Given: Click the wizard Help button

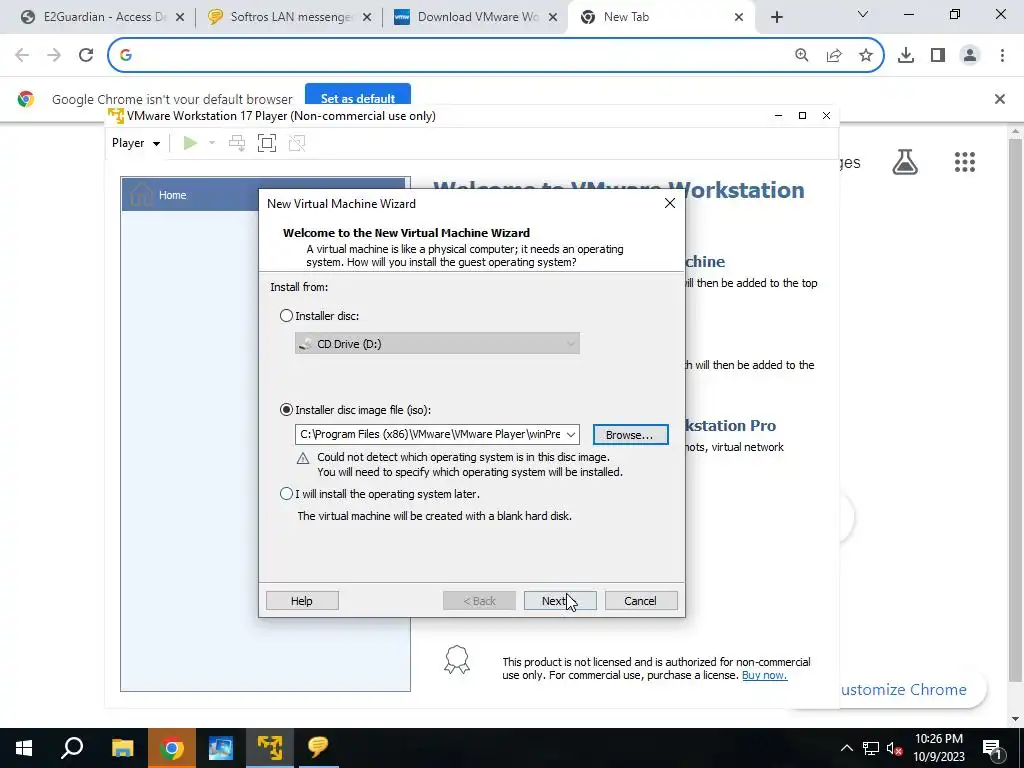Looking at the screenshot, I should [x=302, y=601].
